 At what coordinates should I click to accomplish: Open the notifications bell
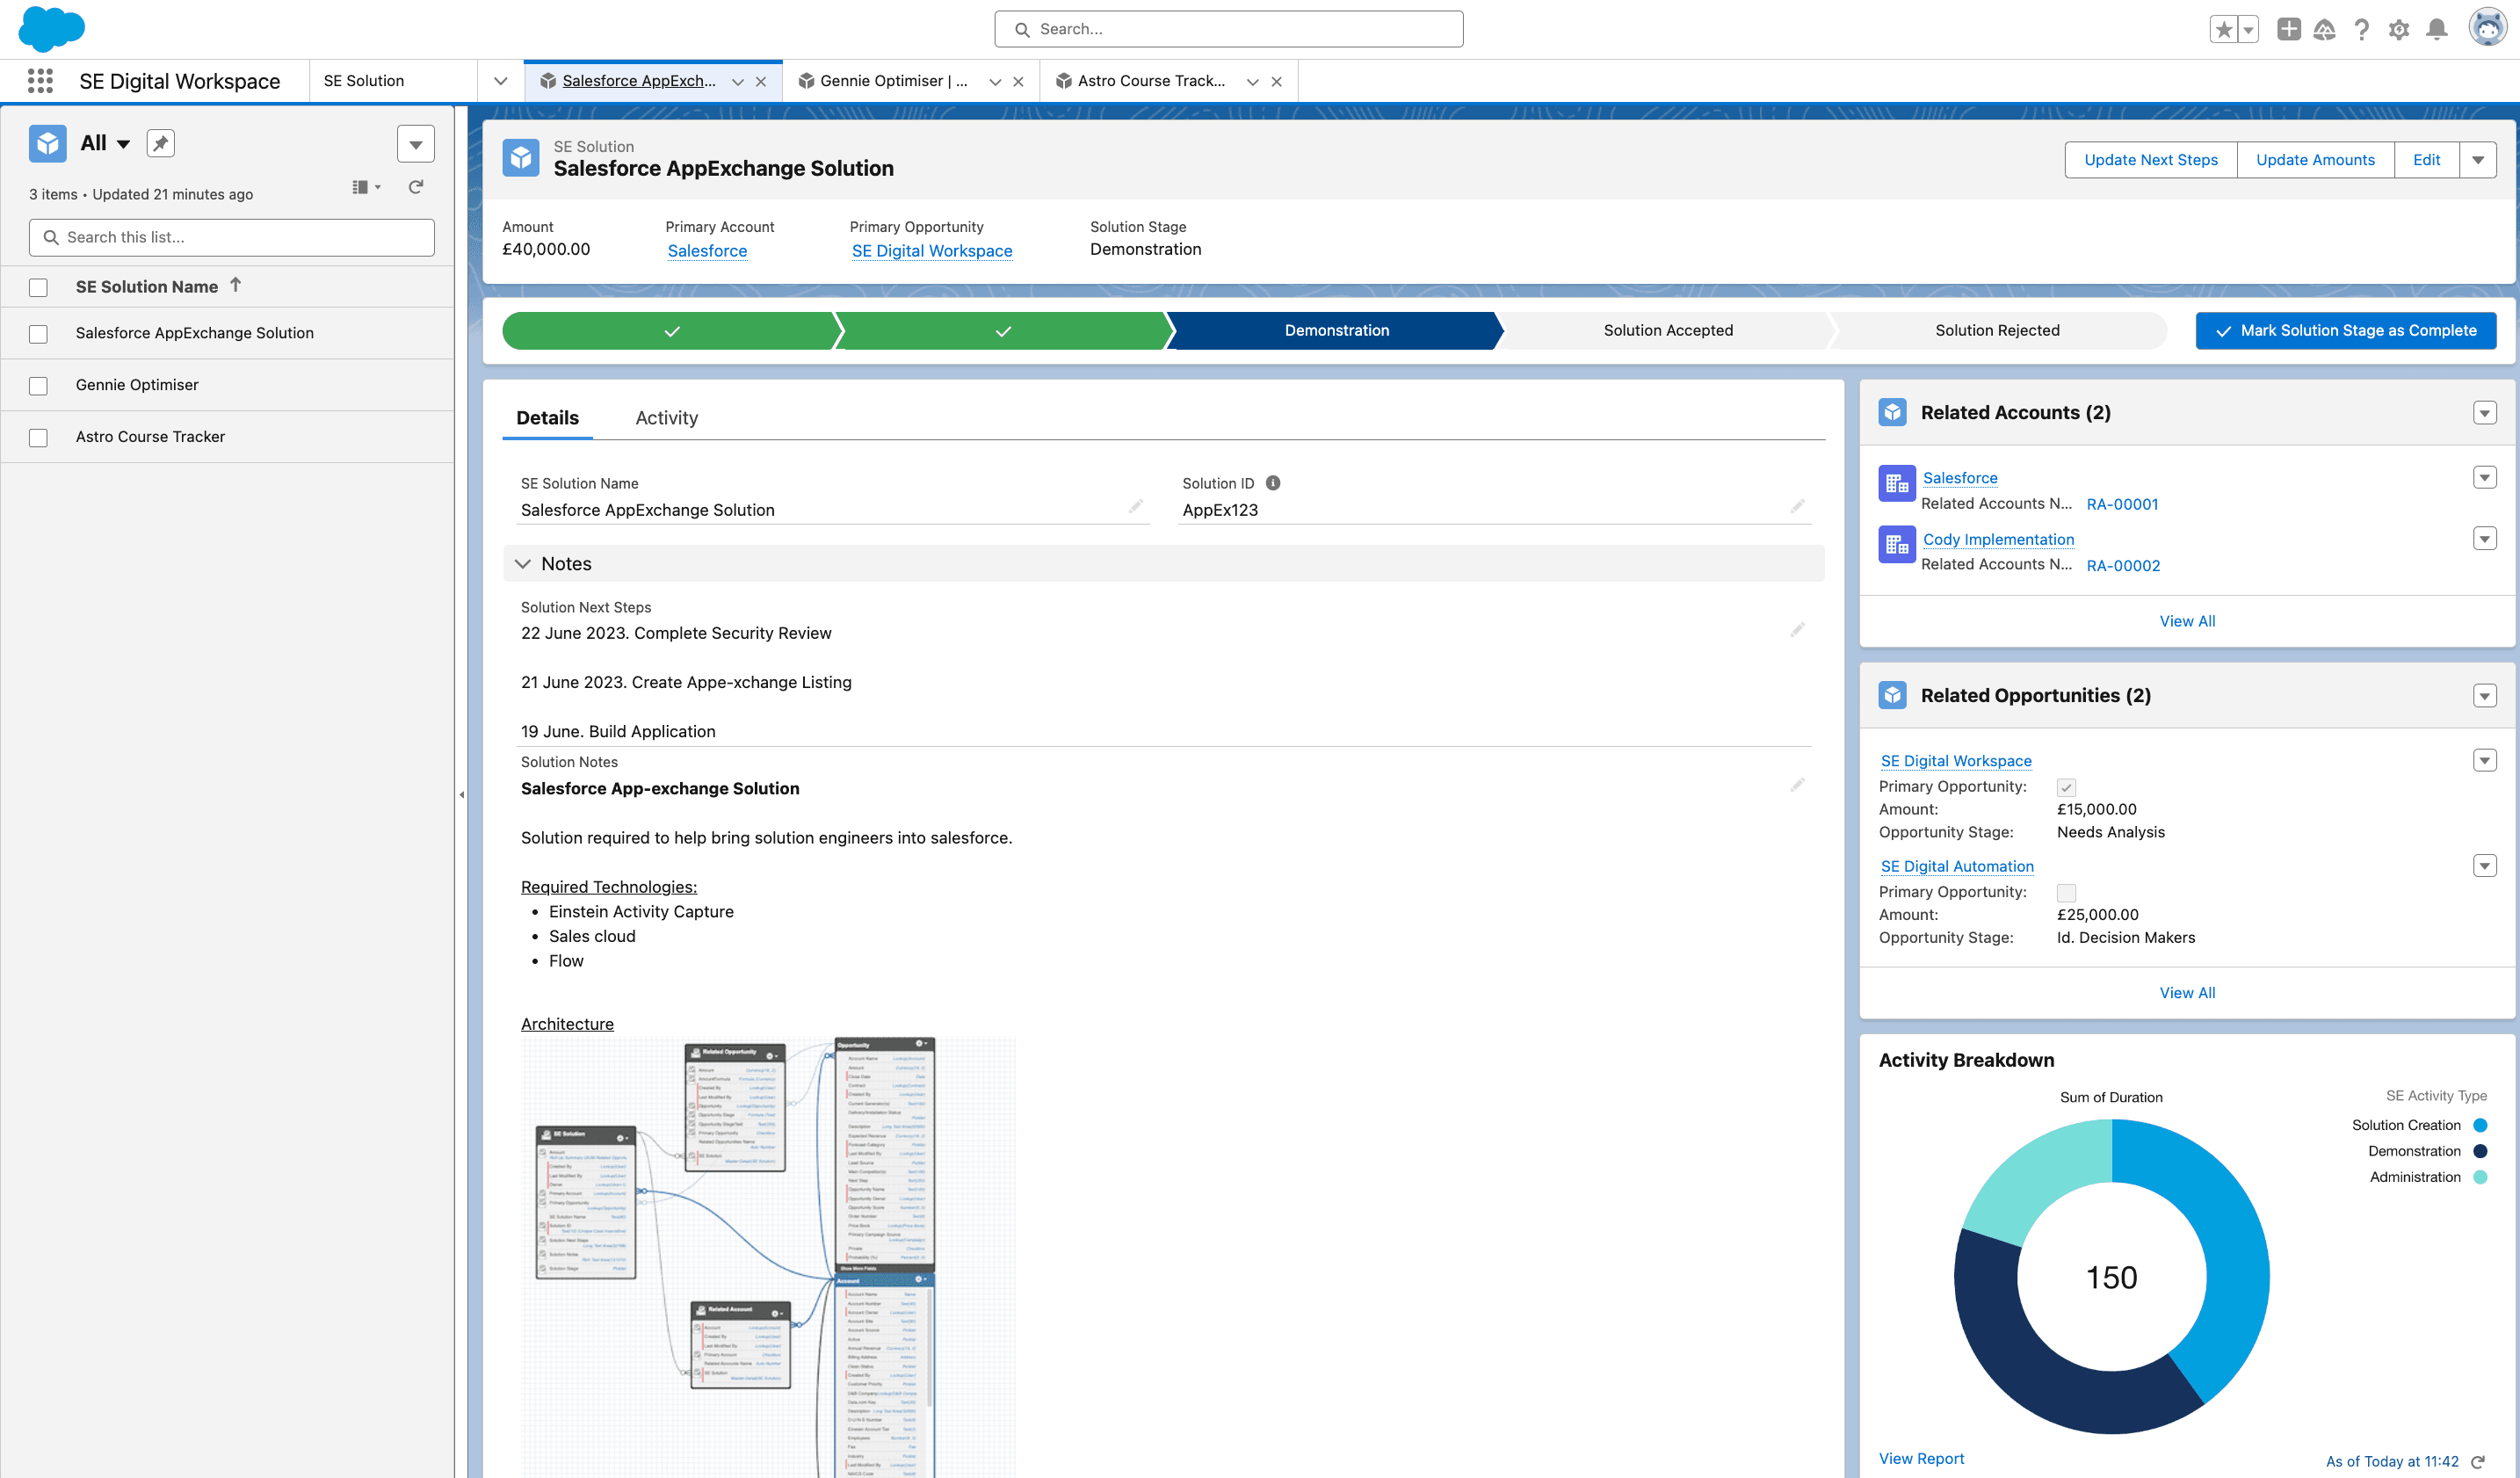(x=2437, y=29)
